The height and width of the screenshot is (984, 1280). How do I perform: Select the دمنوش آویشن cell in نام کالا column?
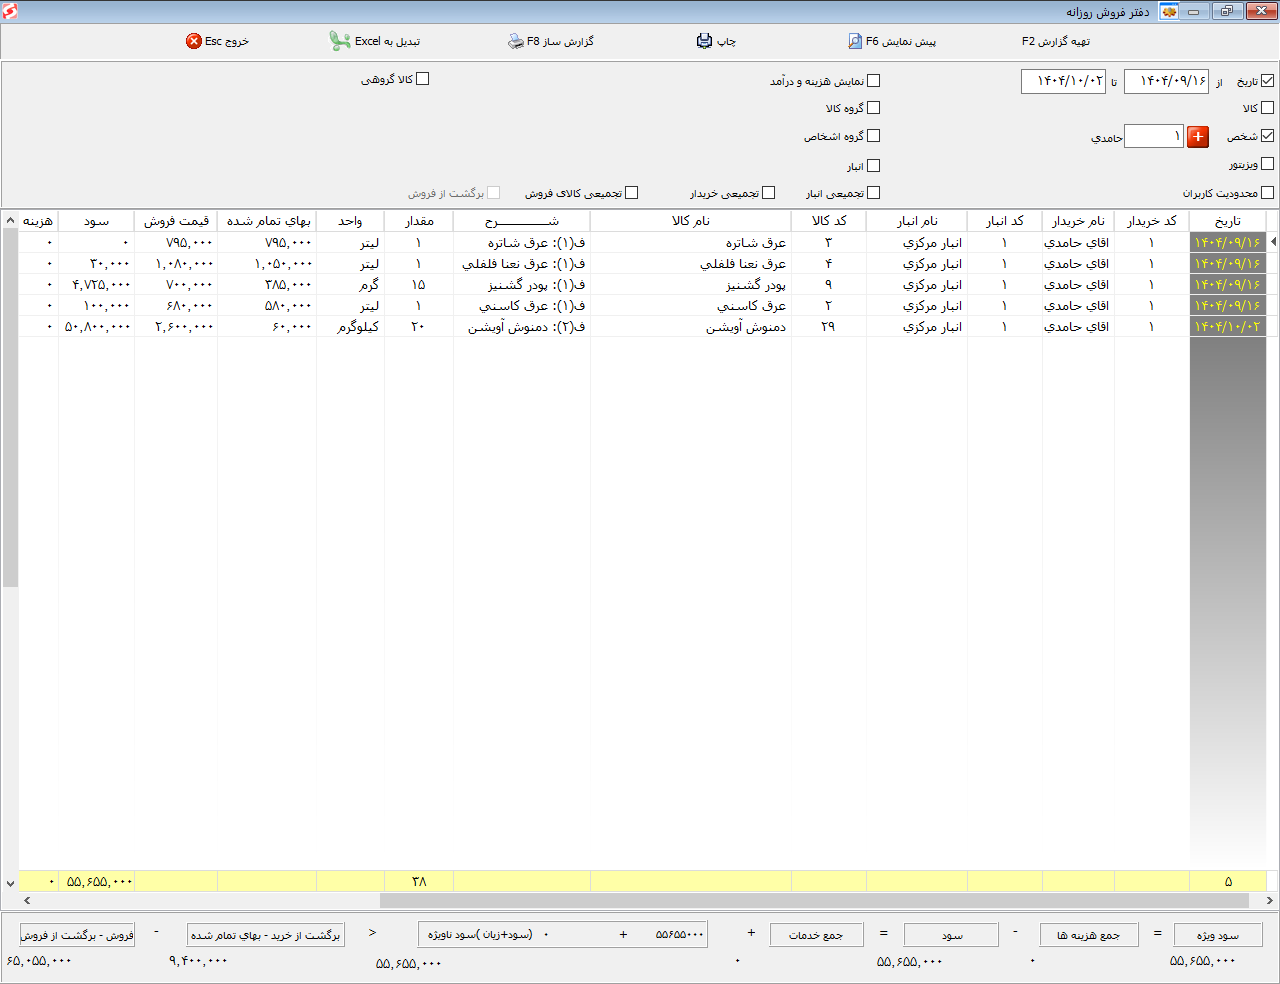coord(691,327)
